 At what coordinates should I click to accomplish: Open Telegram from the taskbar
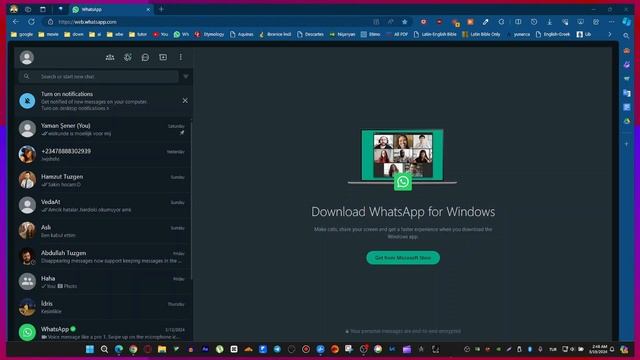click(x=277, y=349)
